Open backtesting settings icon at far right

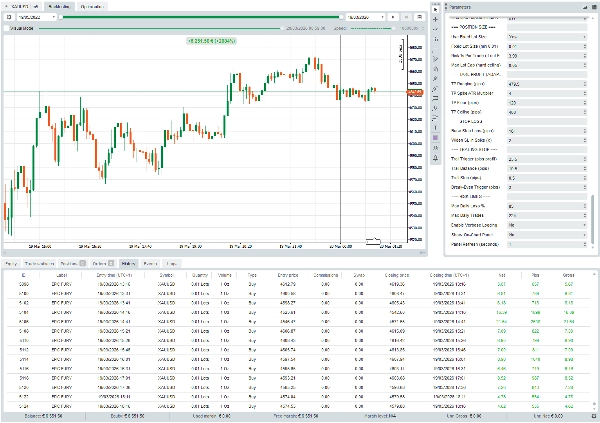pos(421,17)
